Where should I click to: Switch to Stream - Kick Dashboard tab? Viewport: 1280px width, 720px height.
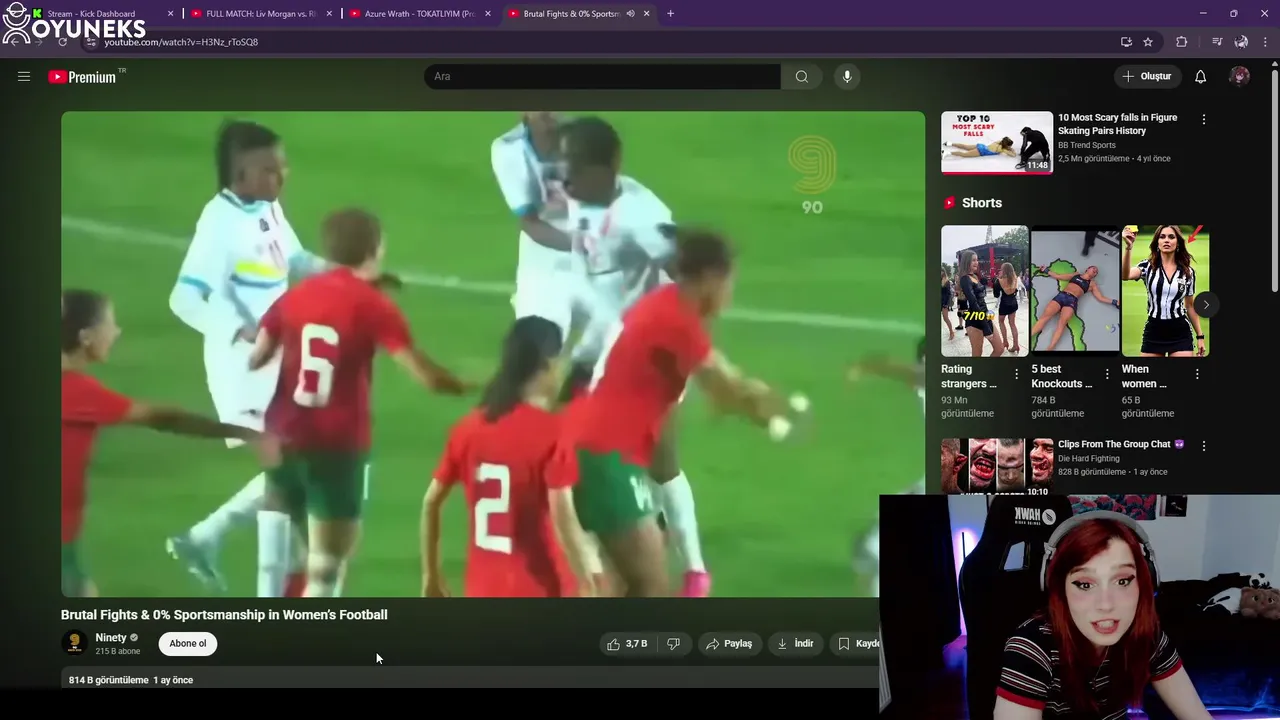[92, 14]
